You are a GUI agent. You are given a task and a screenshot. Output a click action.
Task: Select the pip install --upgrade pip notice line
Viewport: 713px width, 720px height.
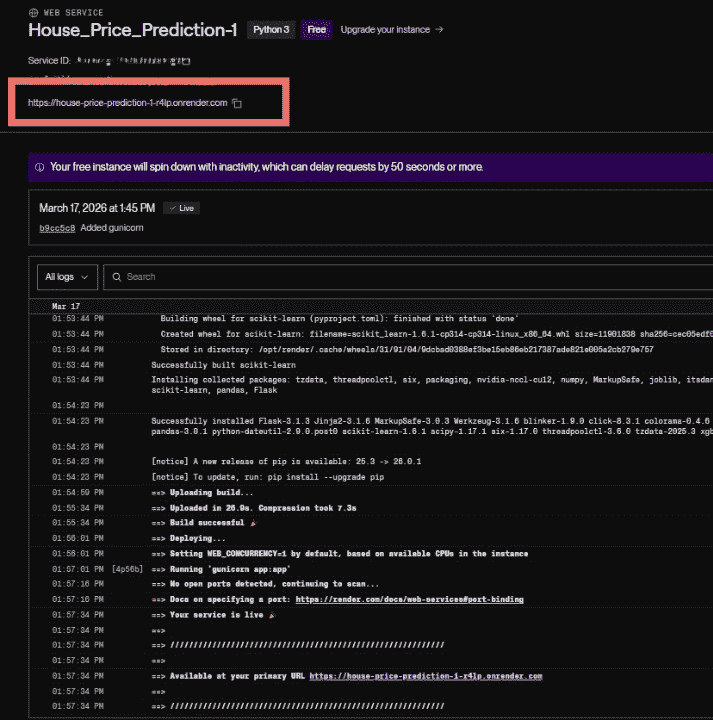point(268,478)
